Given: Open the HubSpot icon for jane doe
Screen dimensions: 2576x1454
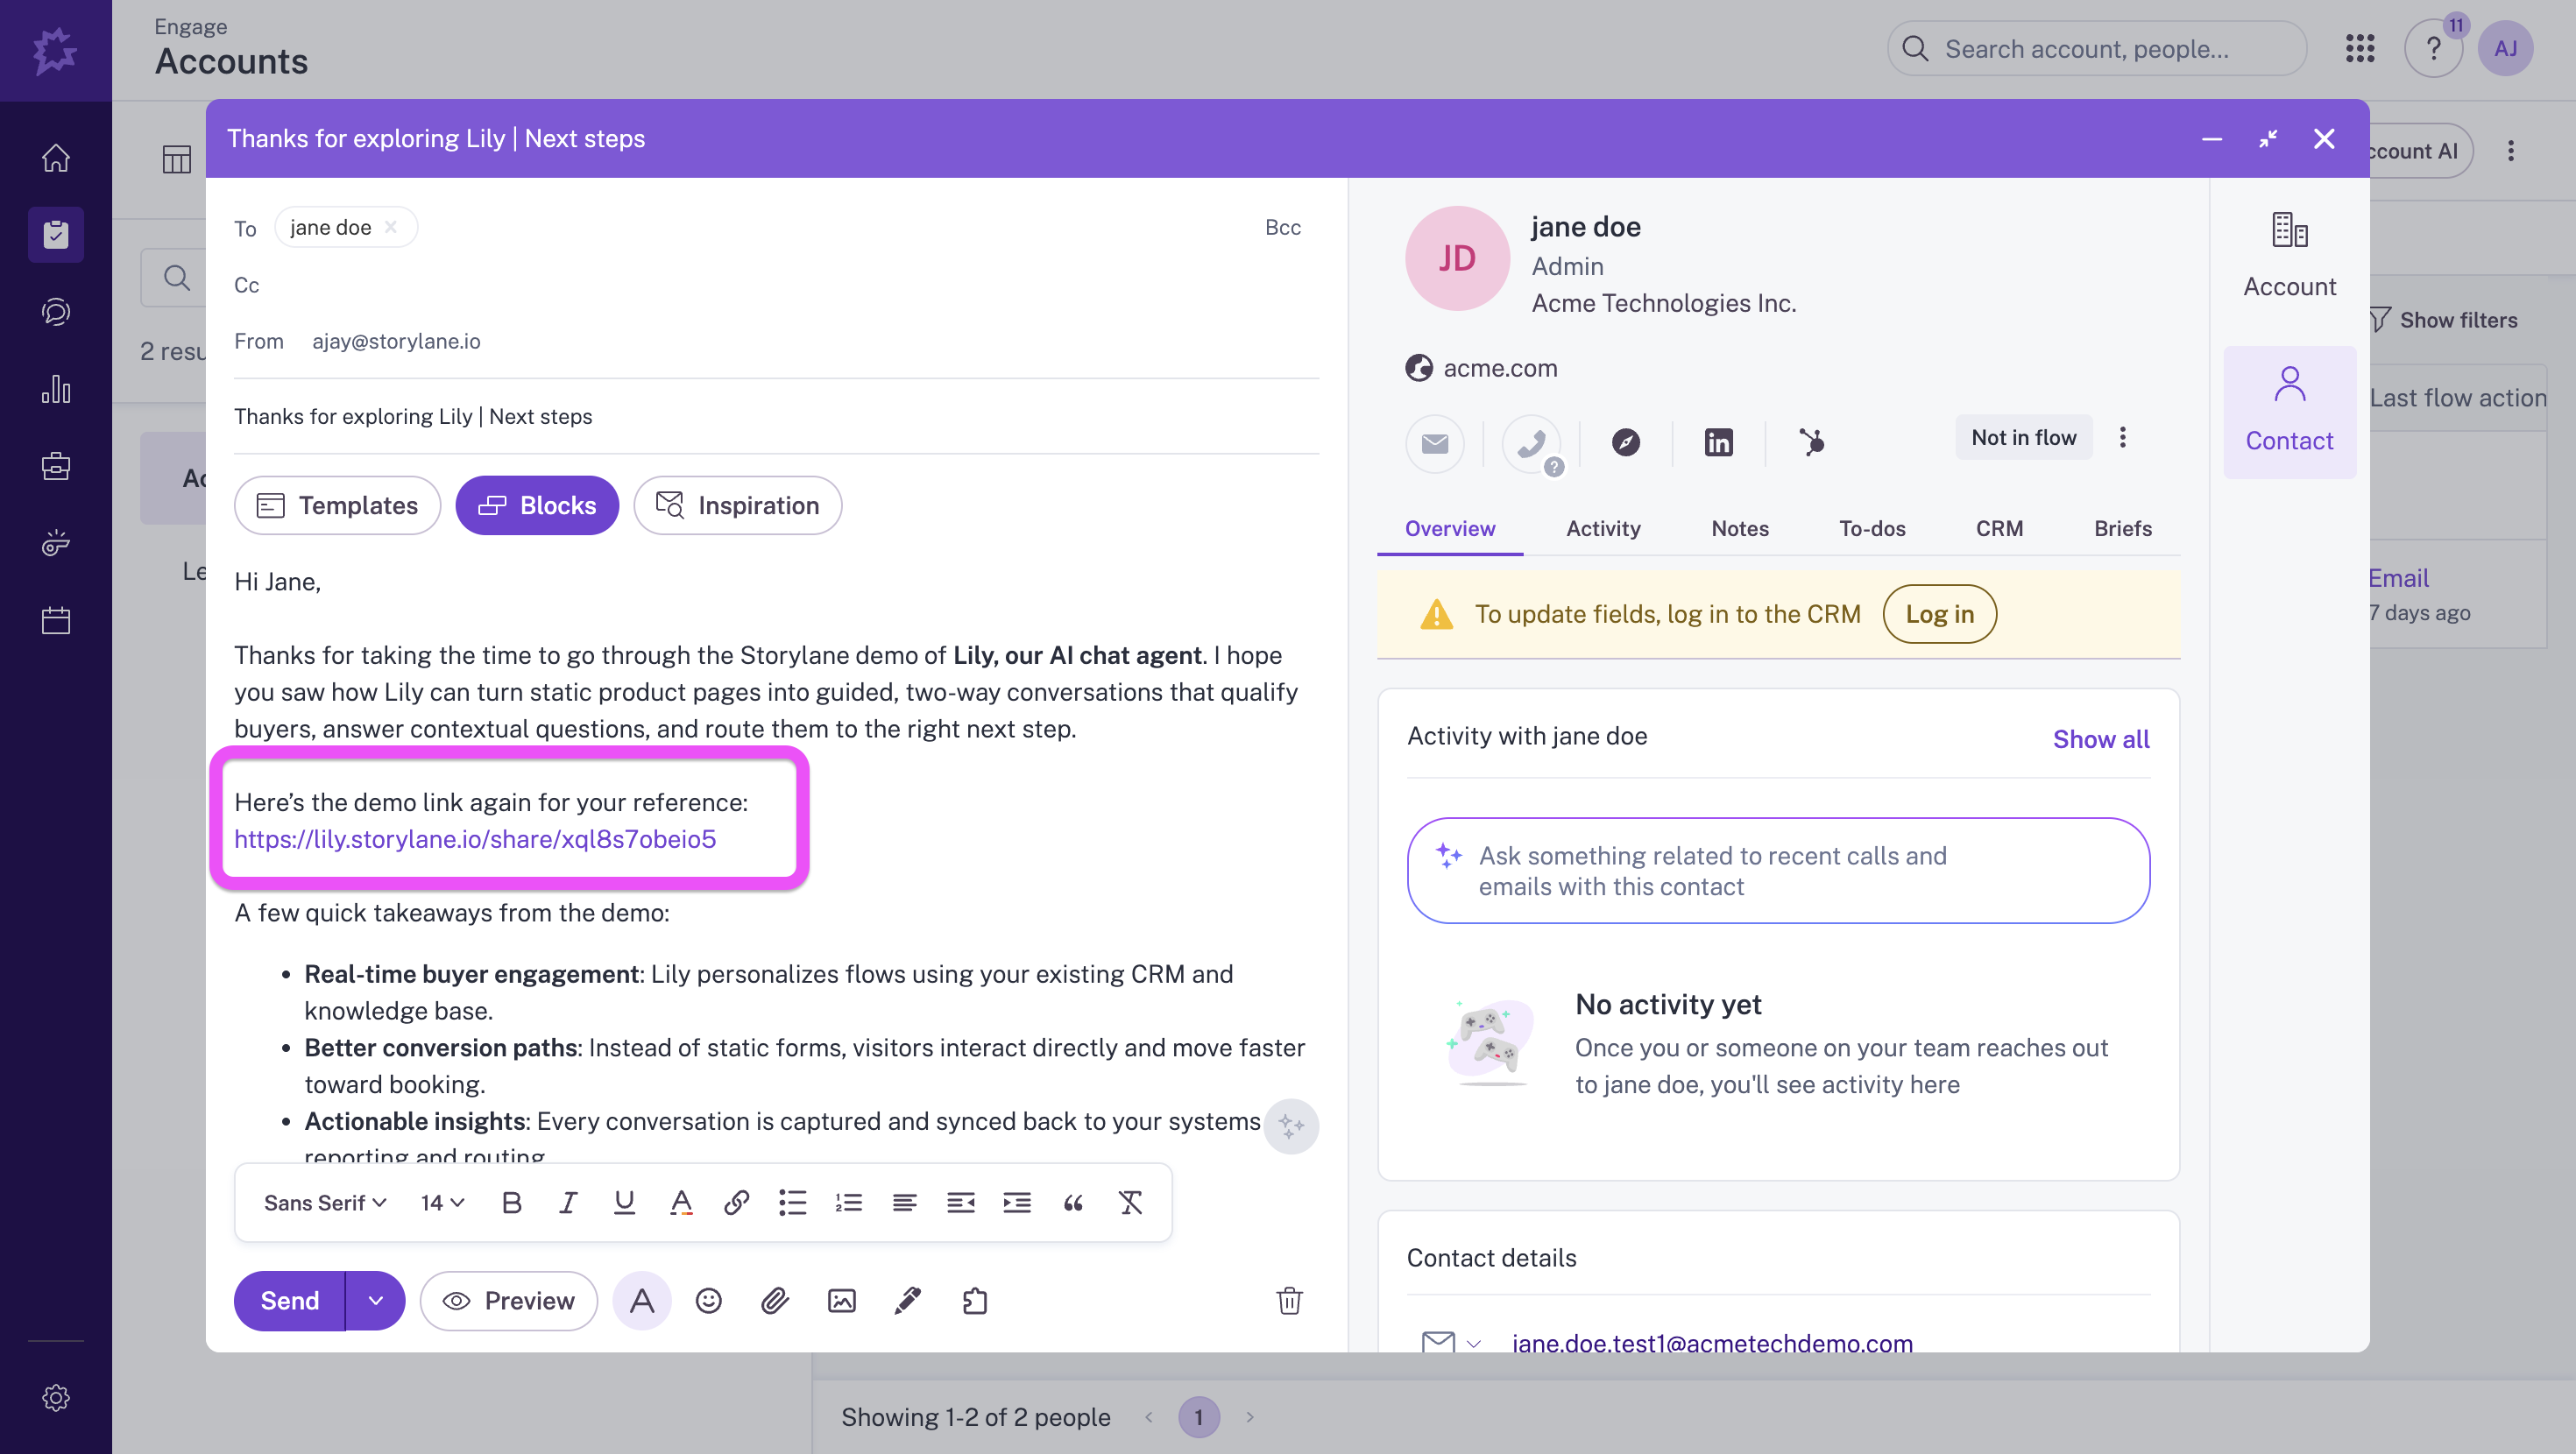Looking at the screenshot, I should pos(1811,442).
